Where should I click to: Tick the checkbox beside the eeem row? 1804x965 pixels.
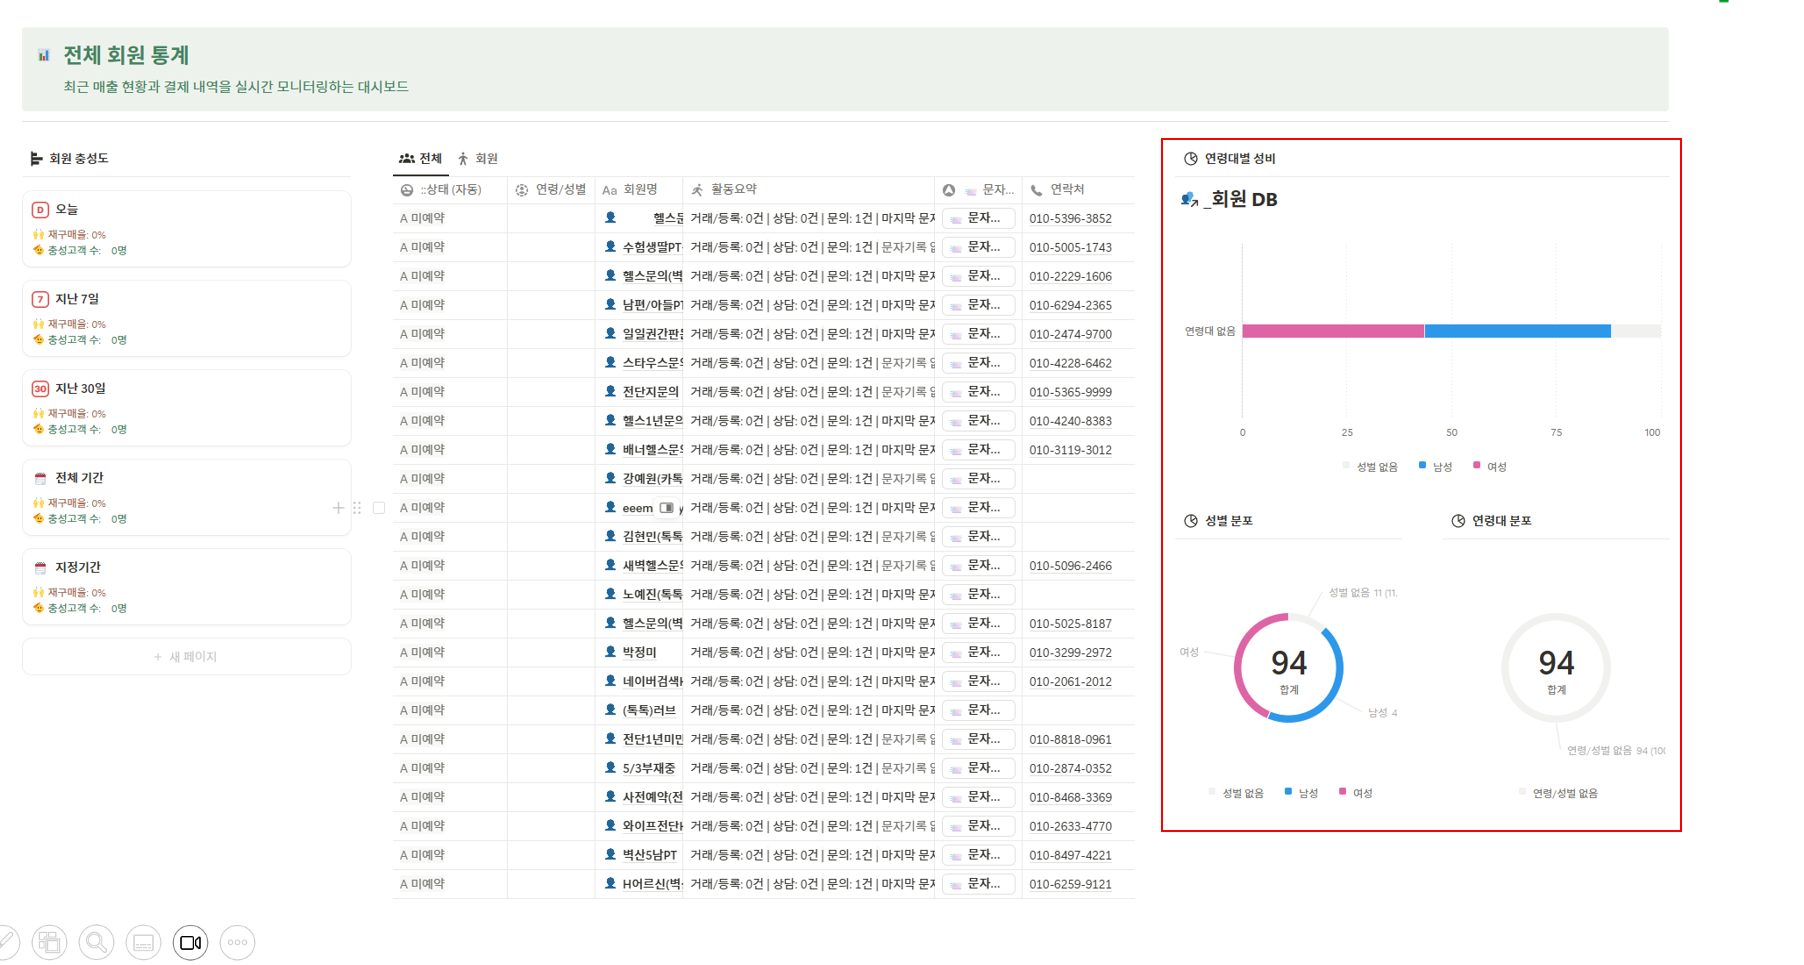(x=379, y=508)
